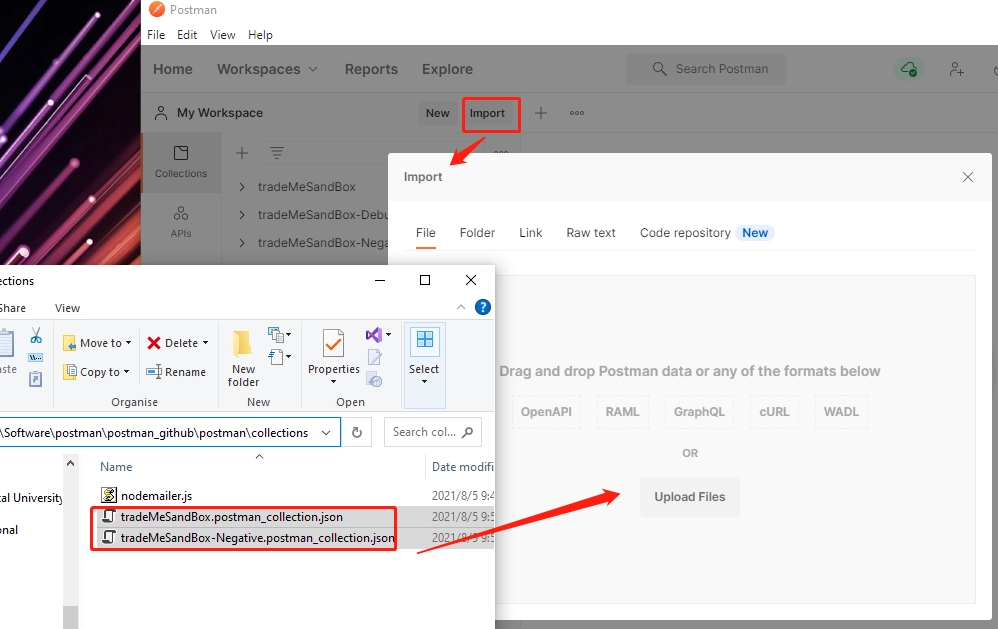The image size is (998, 629).
Task: Open the Delete dropdown arrow
Action: click(206, 343)
